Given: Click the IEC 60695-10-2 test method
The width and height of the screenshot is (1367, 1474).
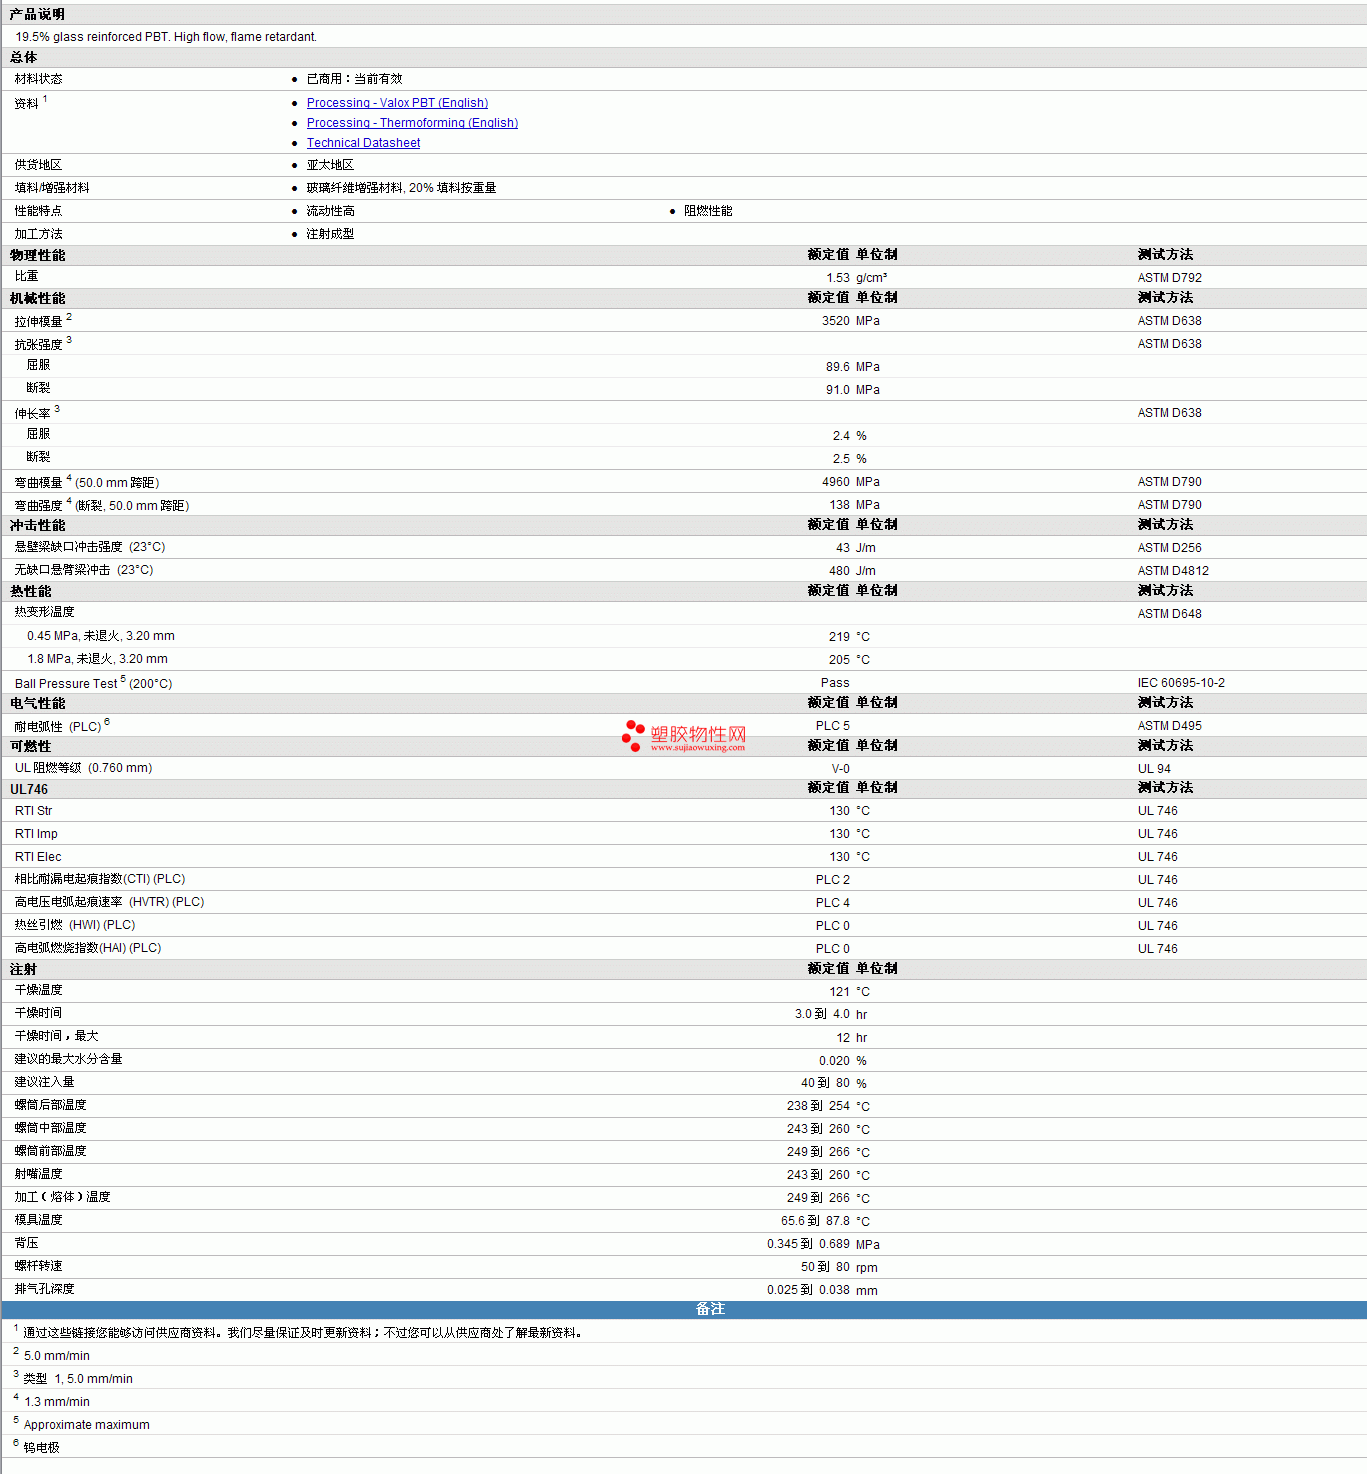Looking at the screenshot, I should pyautogui.click(x=1181, y=683).
